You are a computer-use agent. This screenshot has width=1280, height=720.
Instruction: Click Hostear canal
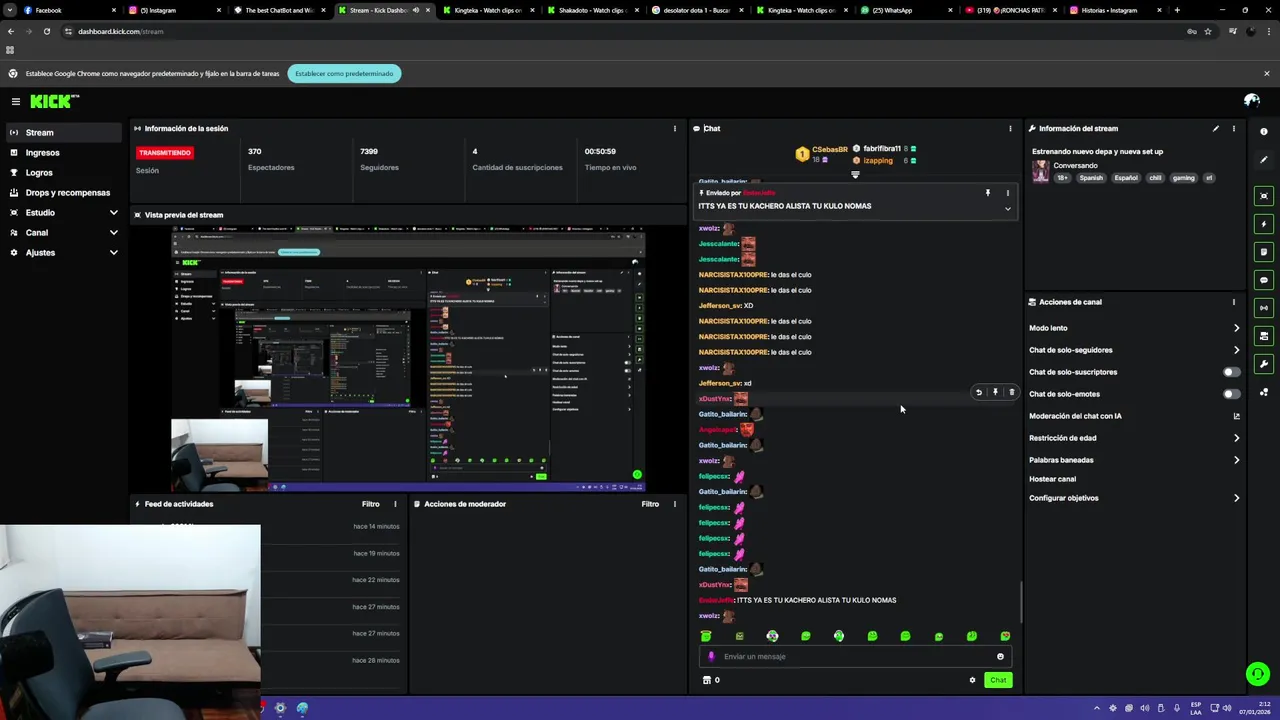pos(1052,479)
